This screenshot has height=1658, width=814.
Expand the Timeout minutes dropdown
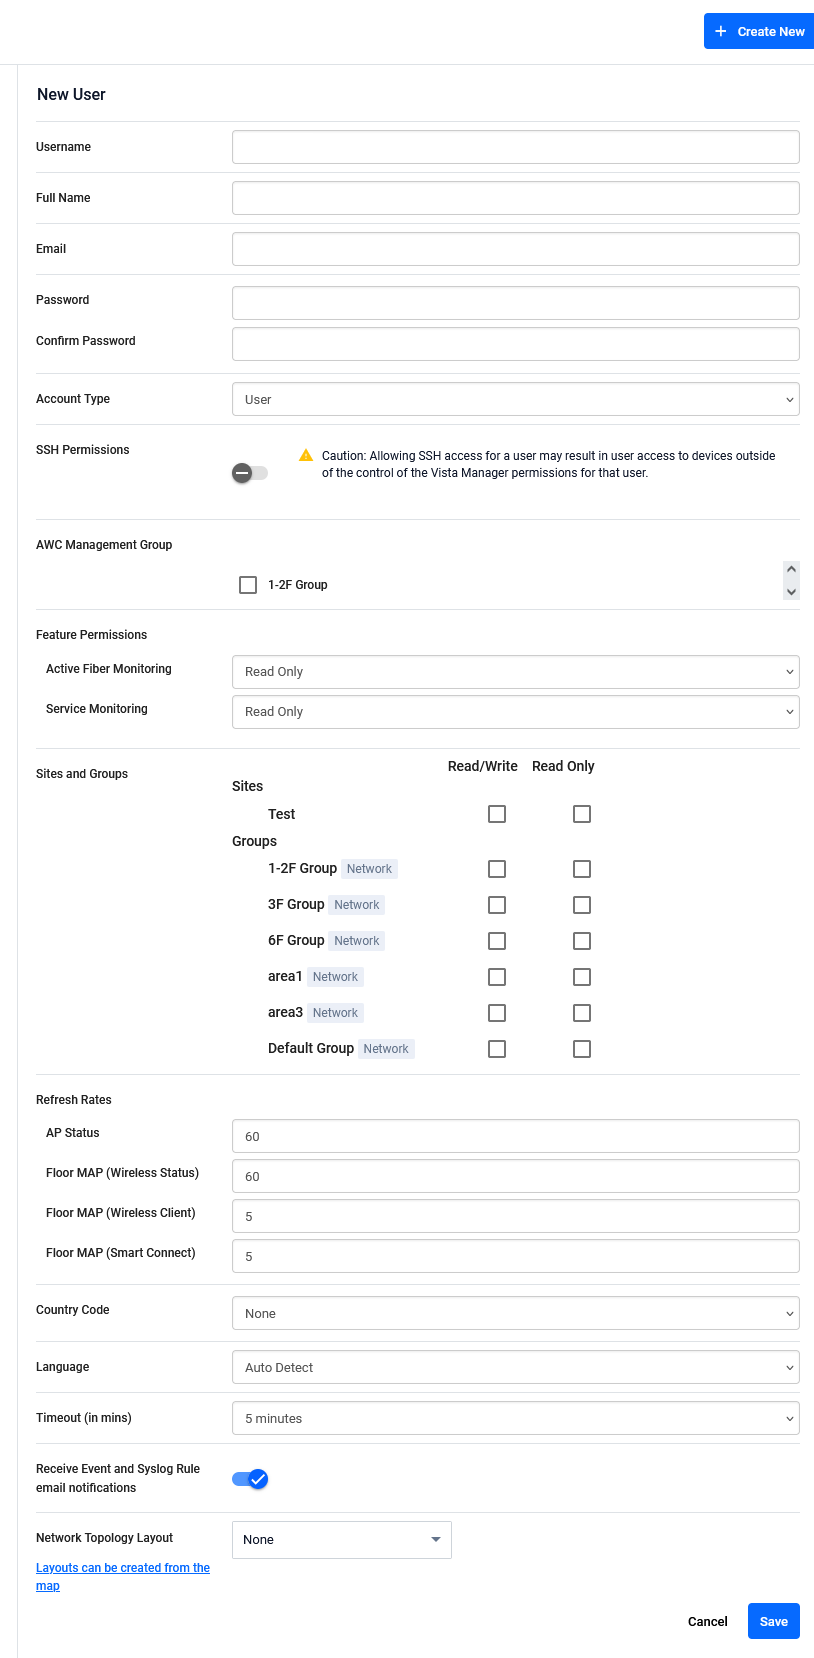pos(515,1418)
